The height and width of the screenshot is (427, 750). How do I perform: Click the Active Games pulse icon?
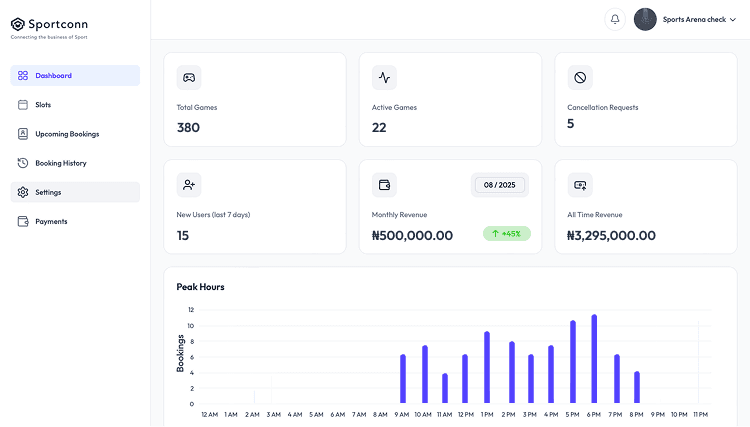point(385,77)
